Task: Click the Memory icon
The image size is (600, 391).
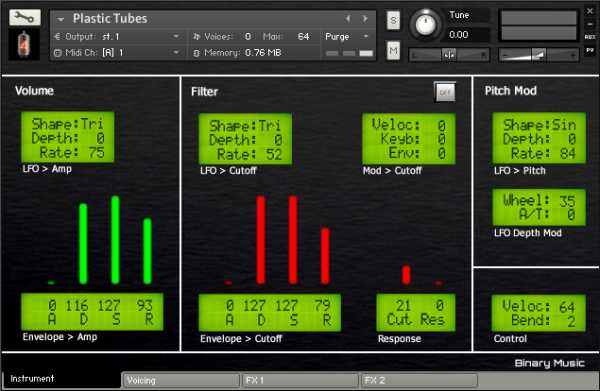Action: 196,53
